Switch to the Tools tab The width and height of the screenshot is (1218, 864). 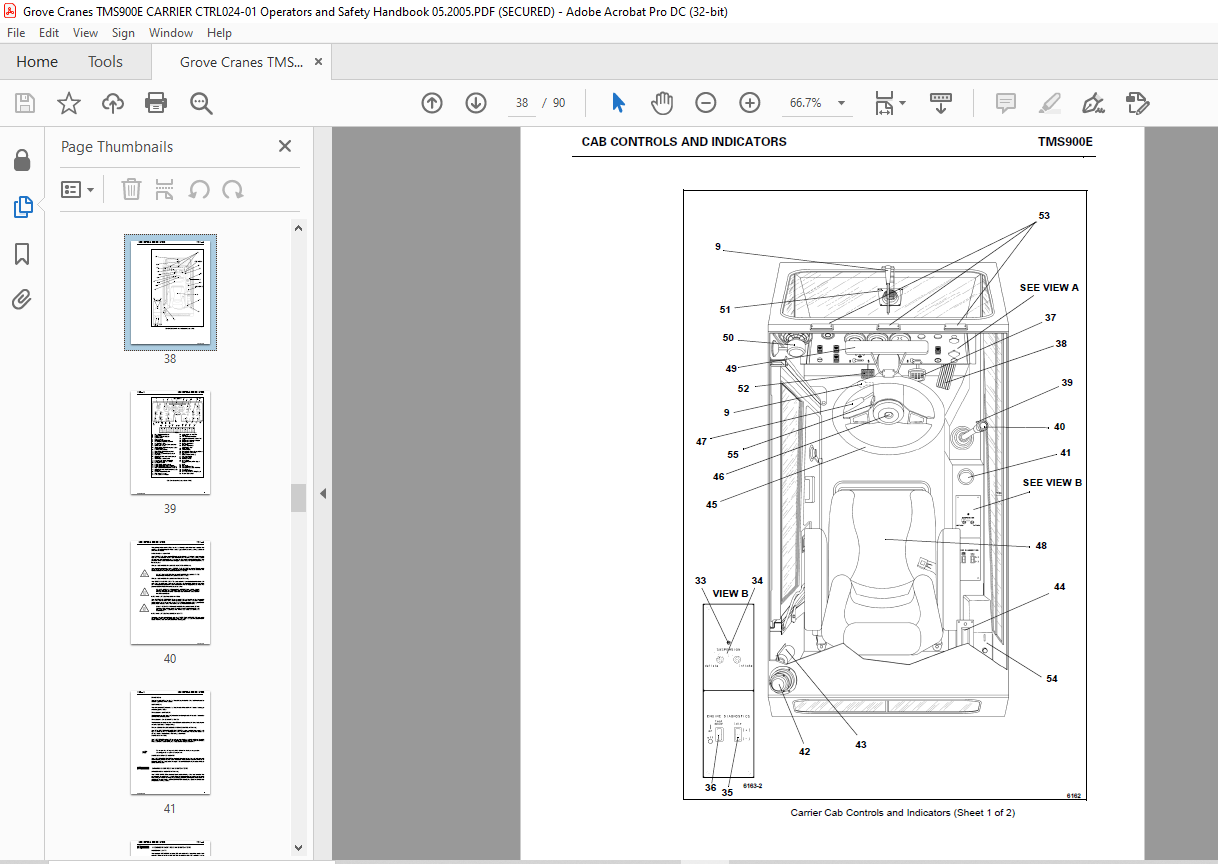(x=105, y=62)
